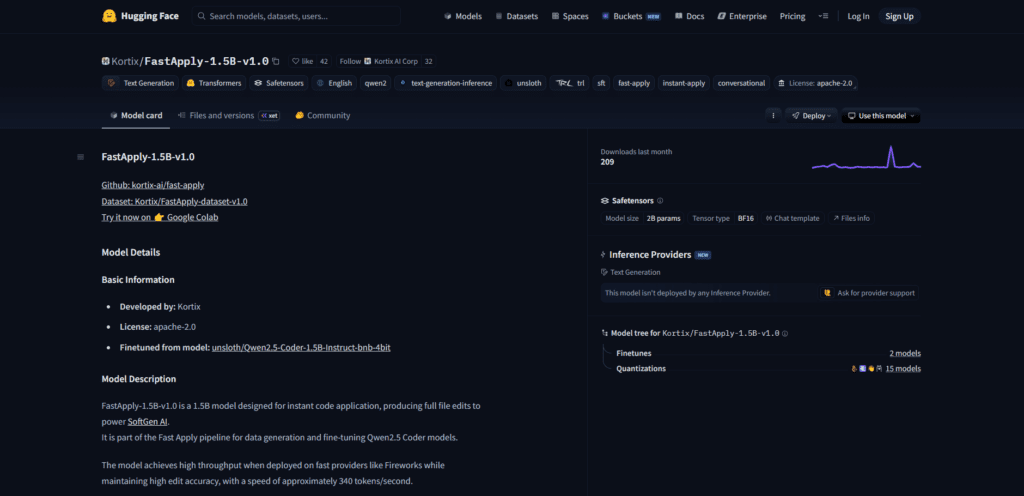The width and height of the screenshot is (1024, 496).
Task: Expand the Use this model dropdown
Action: tap(881, 116)
